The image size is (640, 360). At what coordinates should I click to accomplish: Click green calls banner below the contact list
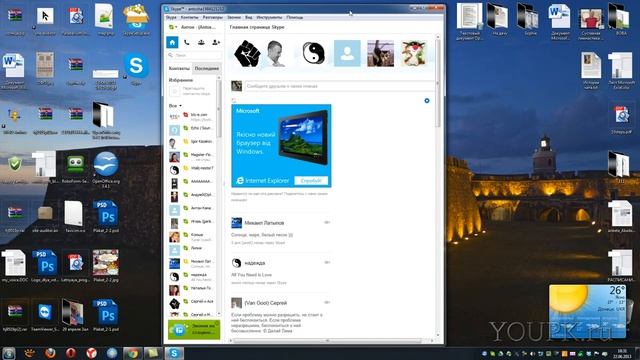(x=194, y=329)
